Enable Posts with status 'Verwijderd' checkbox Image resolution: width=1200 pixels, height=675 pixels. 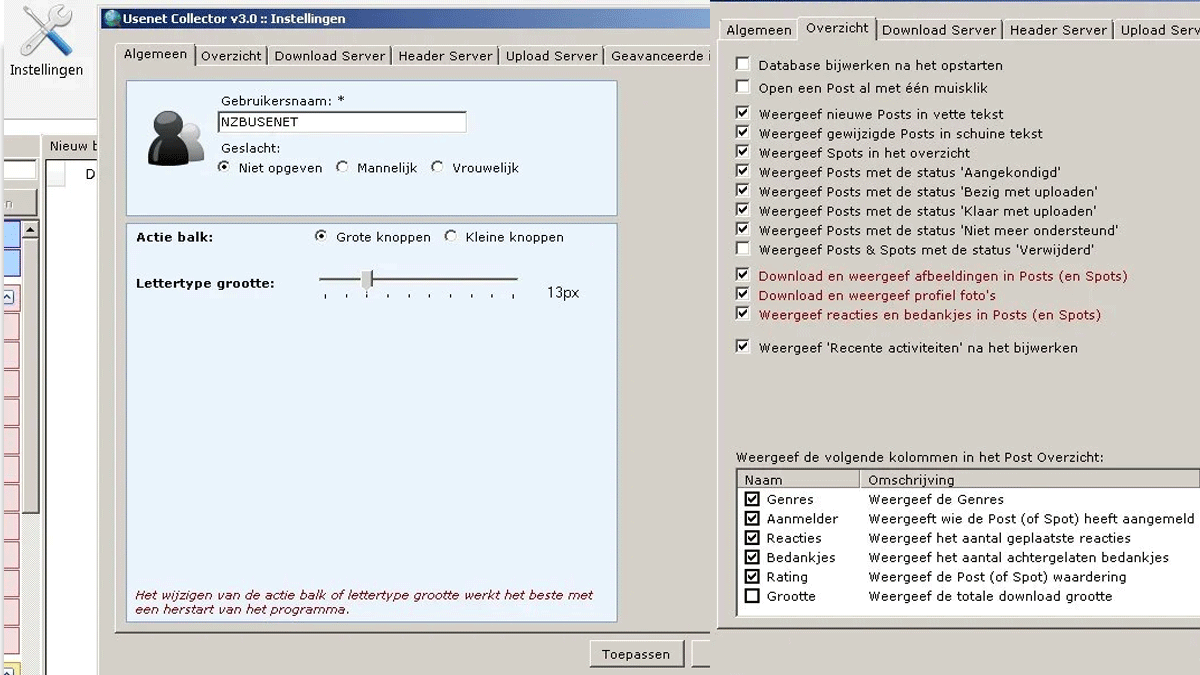743,249
